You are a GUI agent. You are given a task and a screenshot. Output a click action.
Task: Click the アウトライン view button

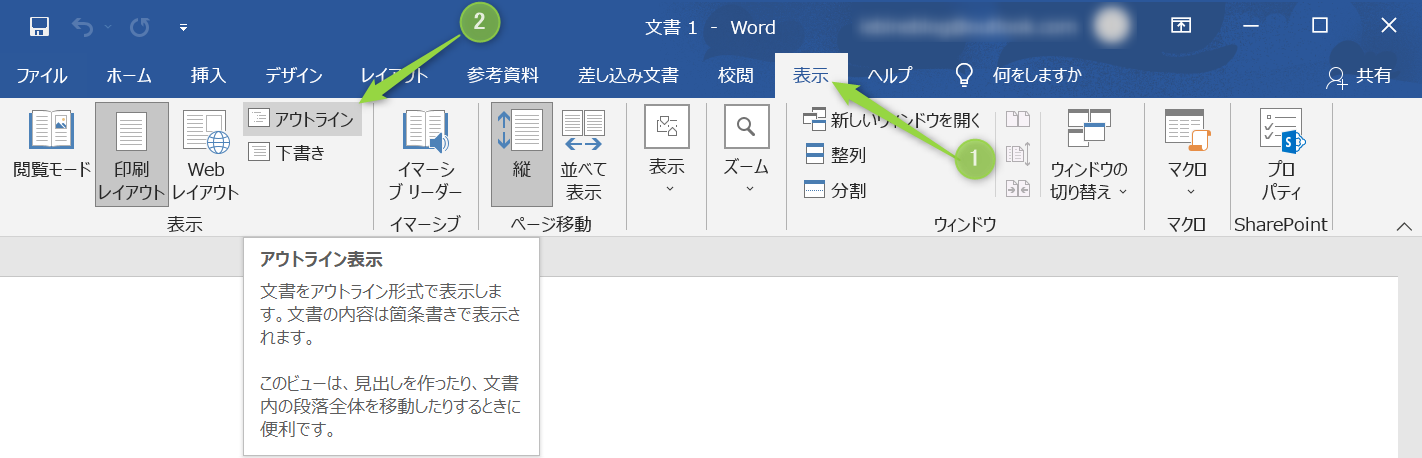click(x=302, y=120)
